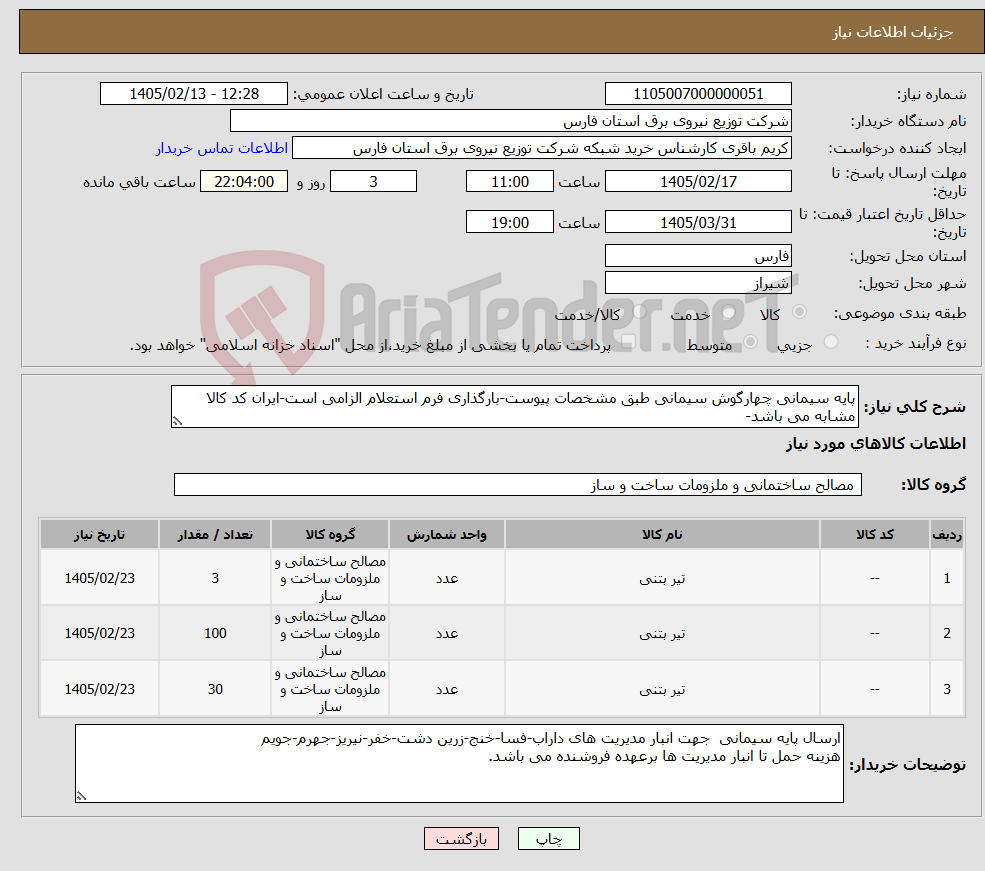
Task: Click quantity 3 in row 1
Action: pyautogui.click(x=215, y=578)
